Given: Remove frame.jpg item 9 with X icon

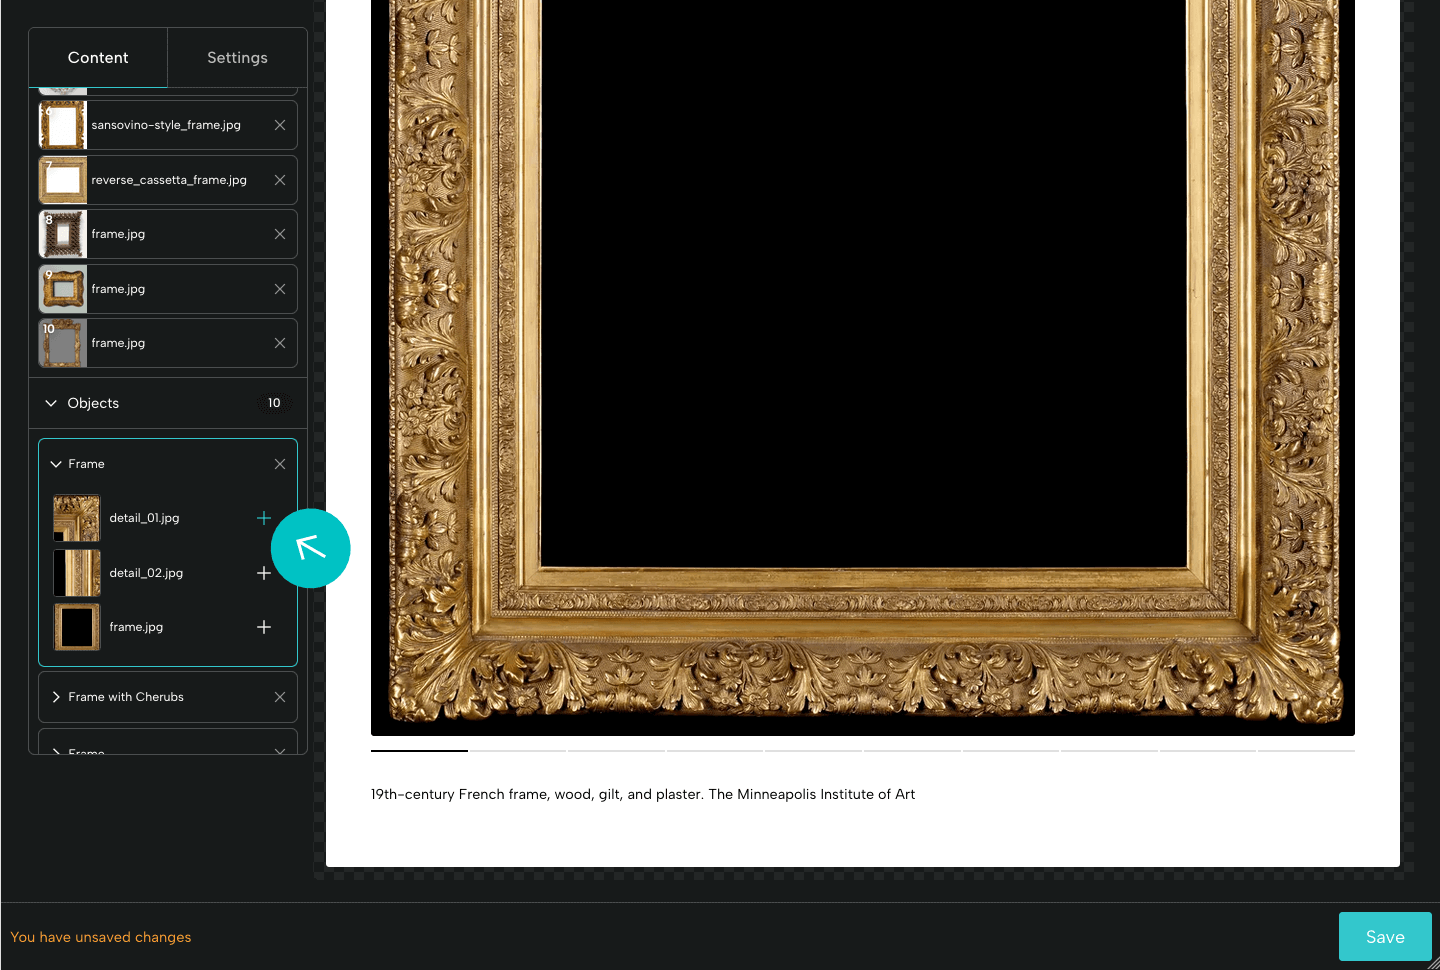Looking at the screenshot, I should [280, 288].
